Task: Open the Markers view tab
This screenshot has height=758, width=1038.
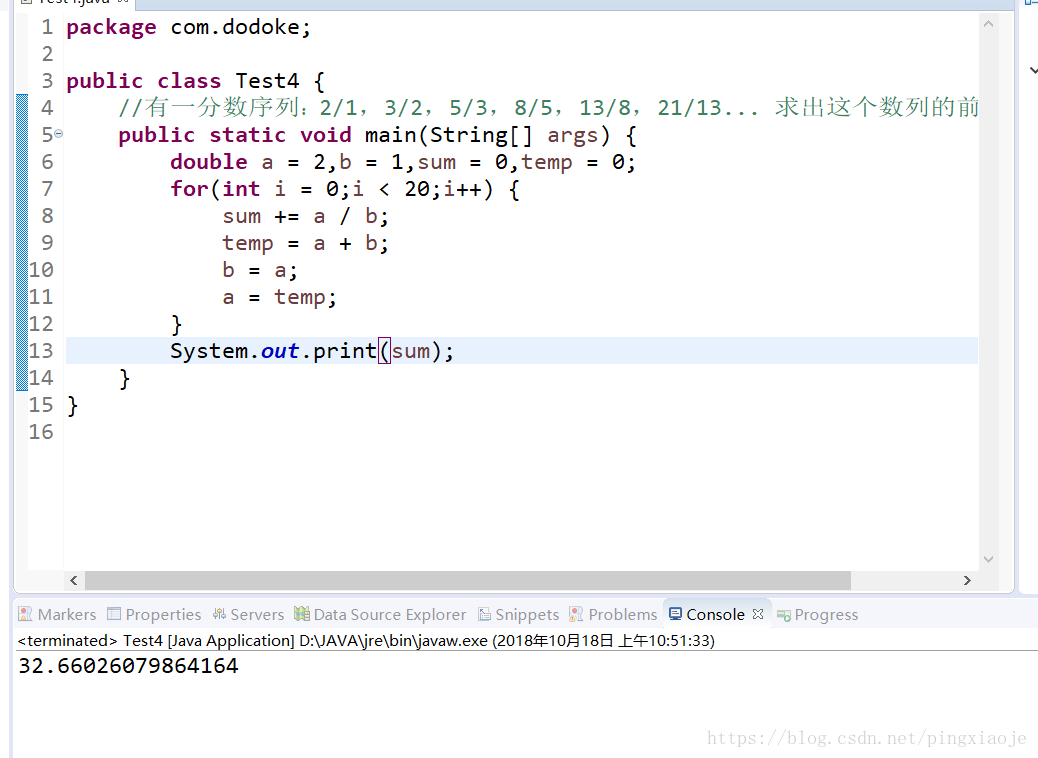Action: click(x=58, y=614)
